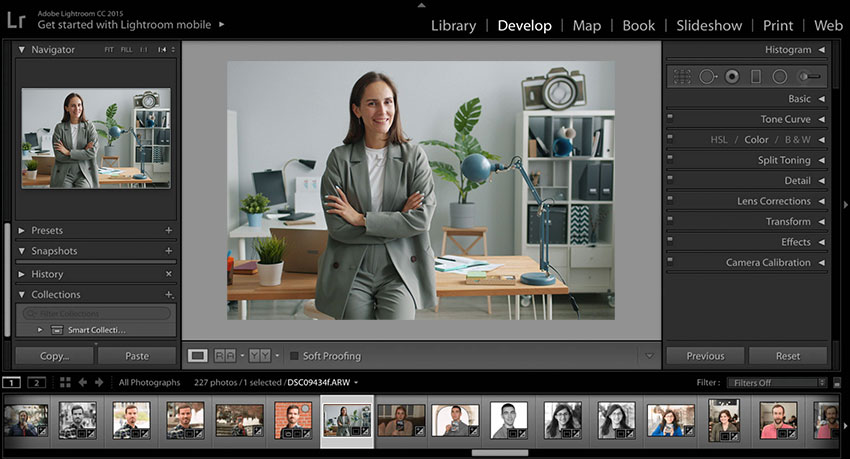Select the Crop Overlay tool
The image size is (850, 459).
tap(682, 76)
